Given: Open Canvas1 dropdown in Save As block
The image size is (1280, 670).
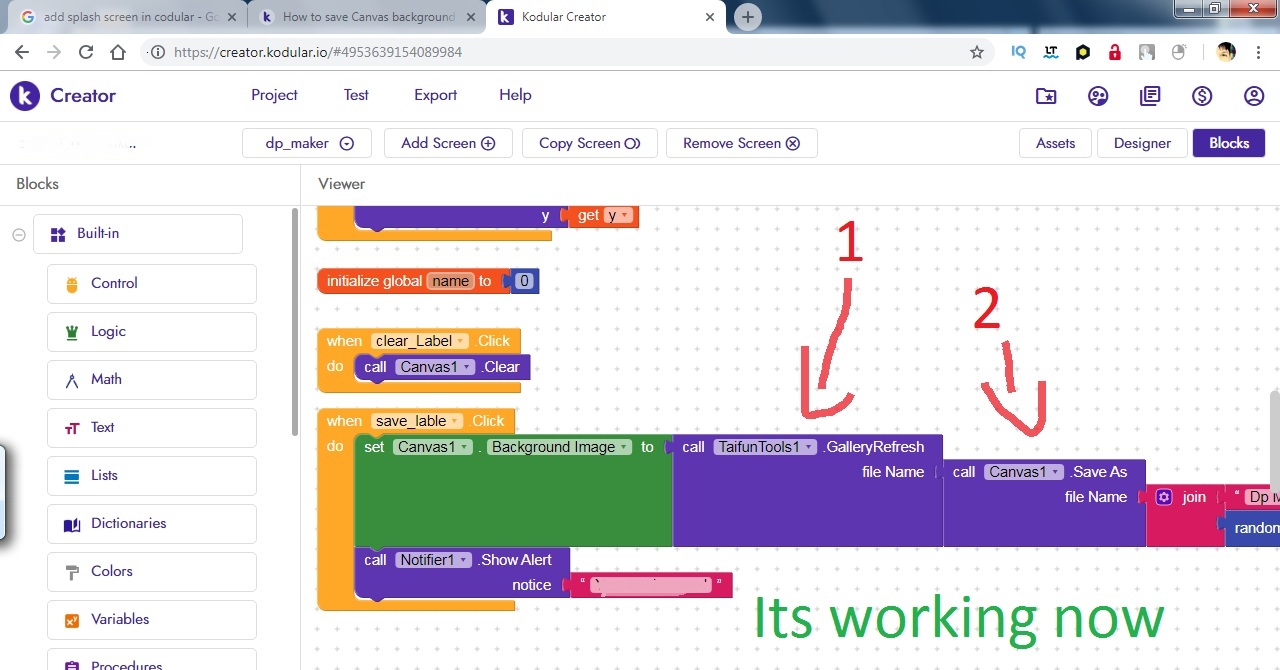Looking at the screenshot, I should point(1024,472).
